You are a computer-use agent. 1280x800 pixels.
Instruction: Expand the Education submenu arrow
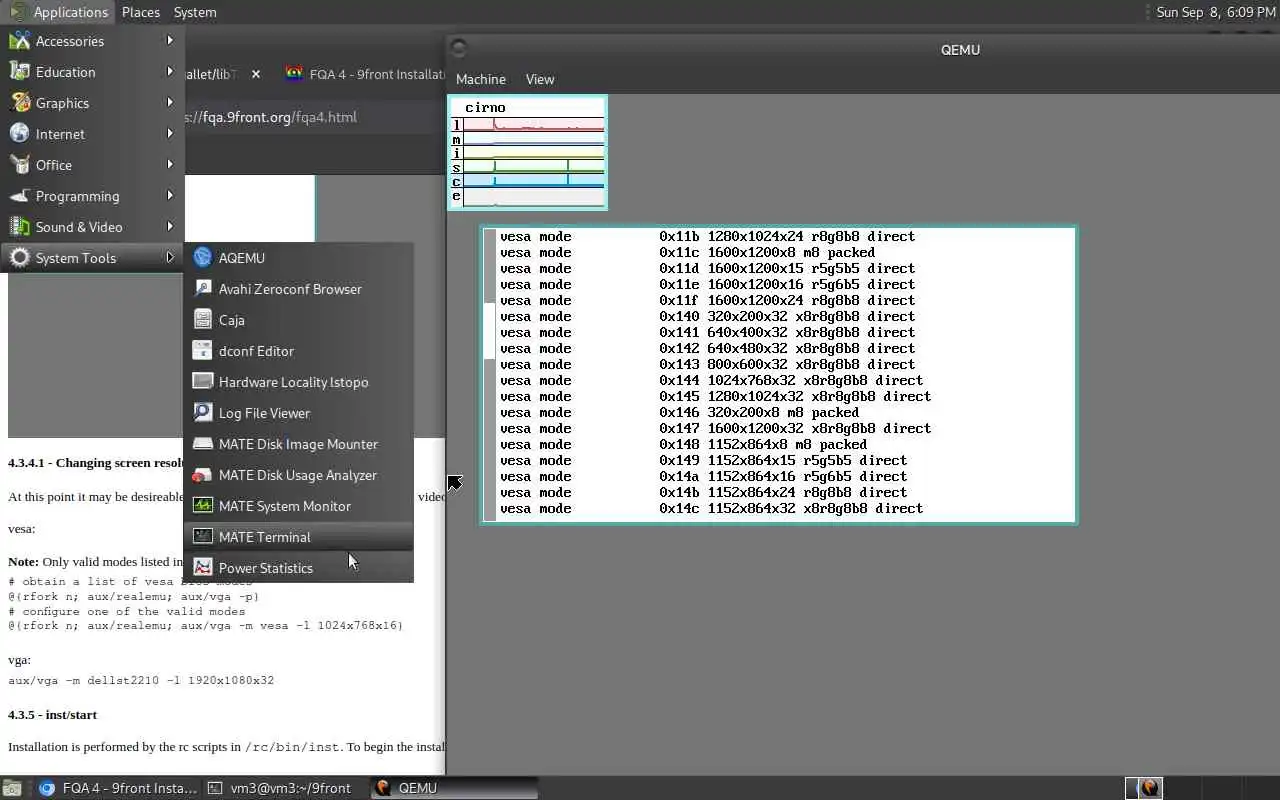click(x=170, y=72)
